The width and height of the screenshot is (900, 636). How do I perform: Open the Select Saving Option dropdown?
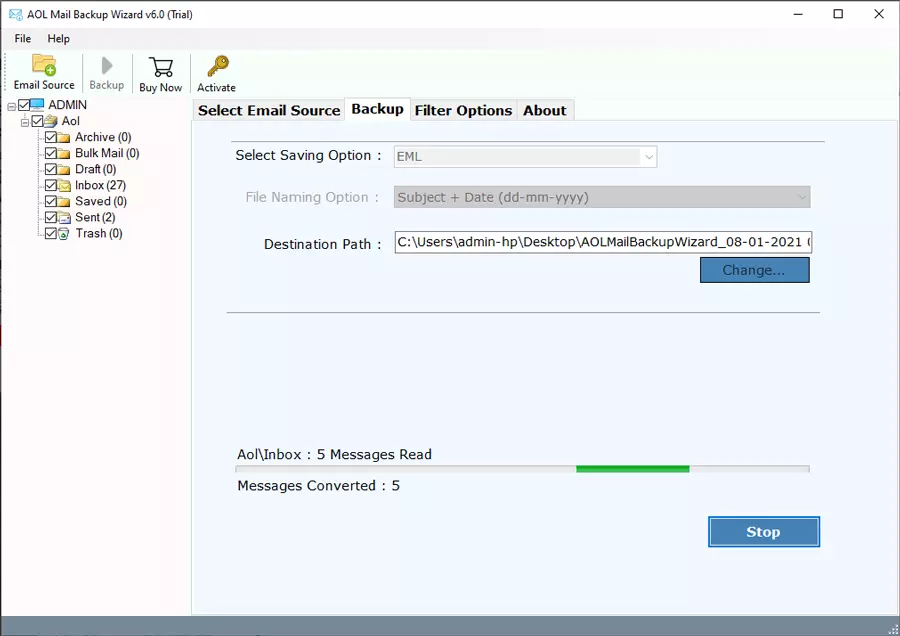[525, 157]
